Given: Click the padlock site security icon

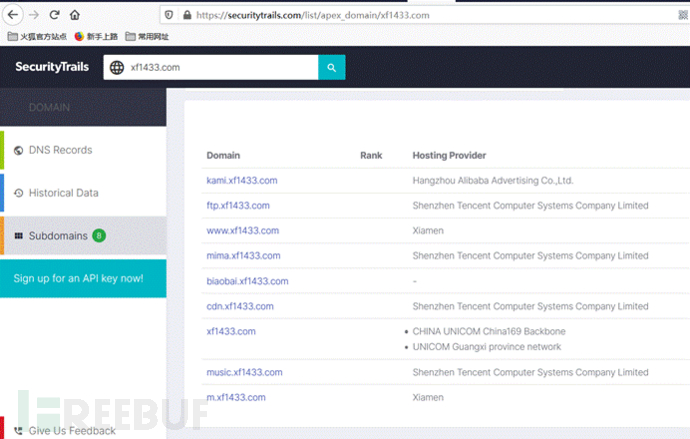Looking at the screenshot, I should point(187,15).
